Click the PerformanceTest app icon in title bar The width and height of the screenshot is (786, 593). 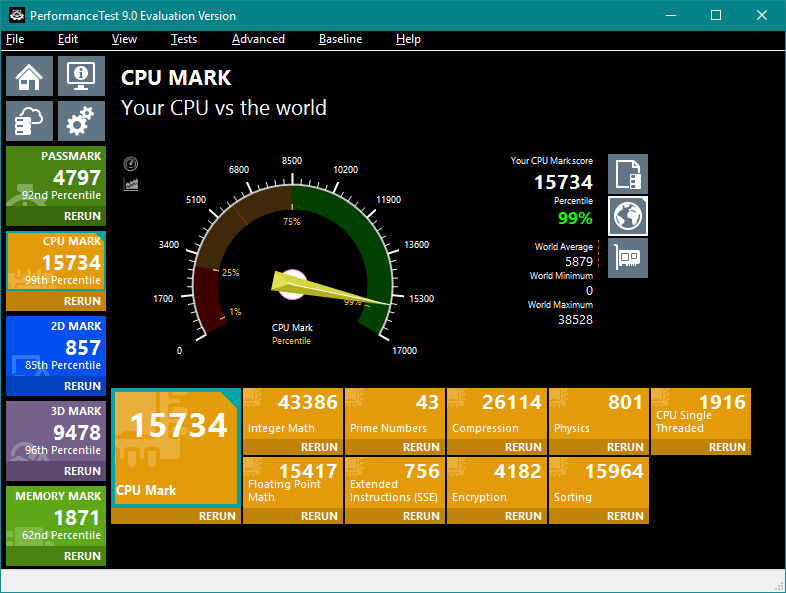17,16
